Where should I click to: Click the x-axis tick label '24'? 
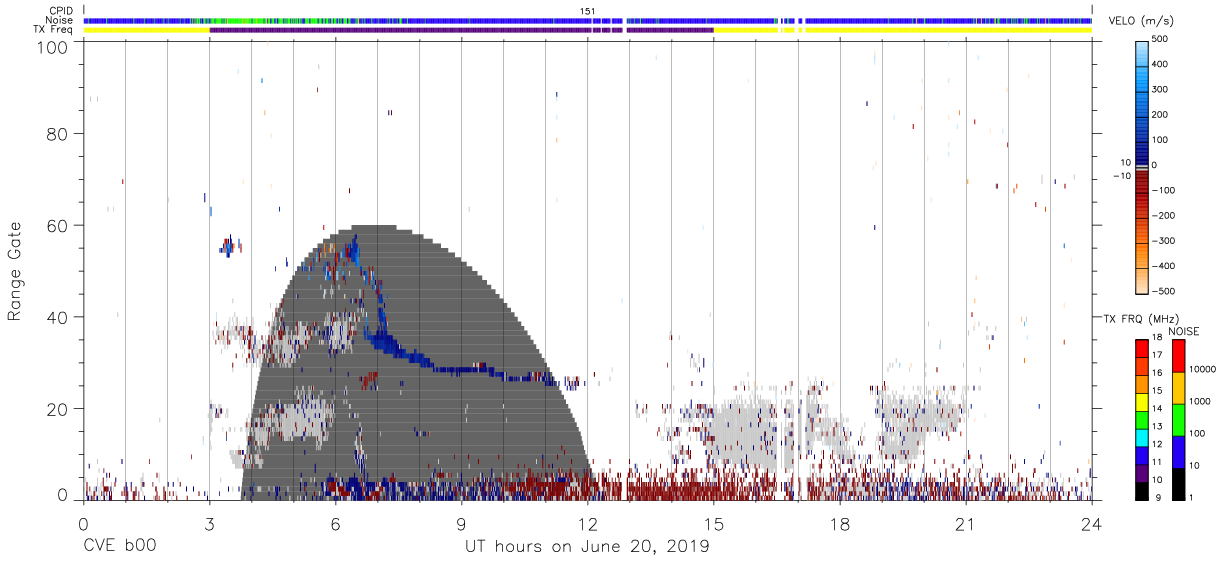coord(1092,524)
